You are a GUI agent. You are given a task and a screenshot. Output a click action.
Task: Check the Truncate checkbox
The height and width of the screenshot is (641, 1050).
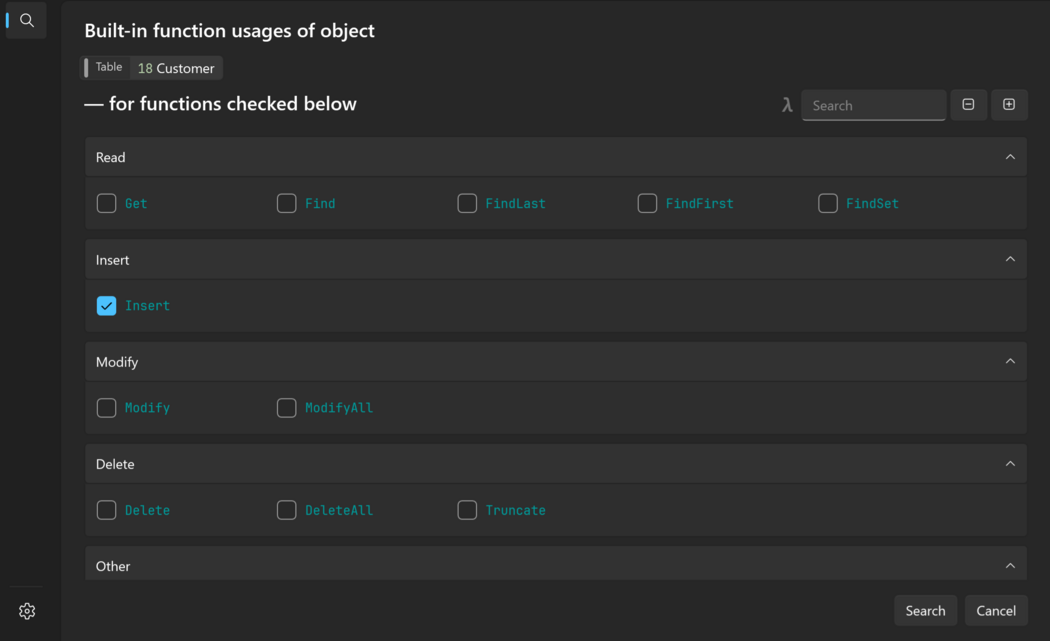pyautogui.click(x=467, y=510)
